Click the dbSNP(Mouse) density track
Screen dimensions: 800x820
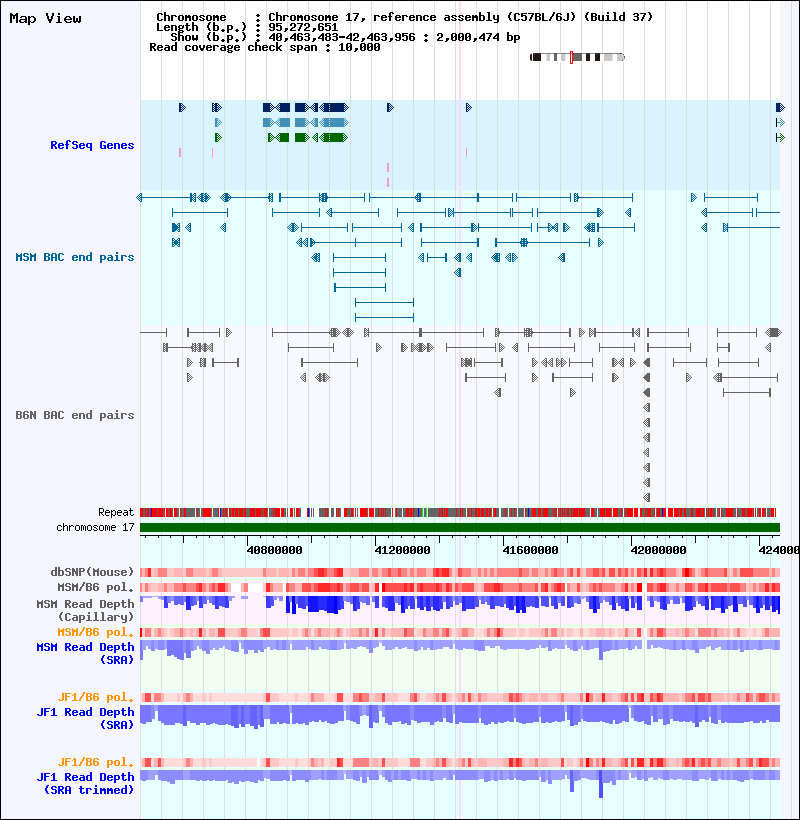click(460, 573)
